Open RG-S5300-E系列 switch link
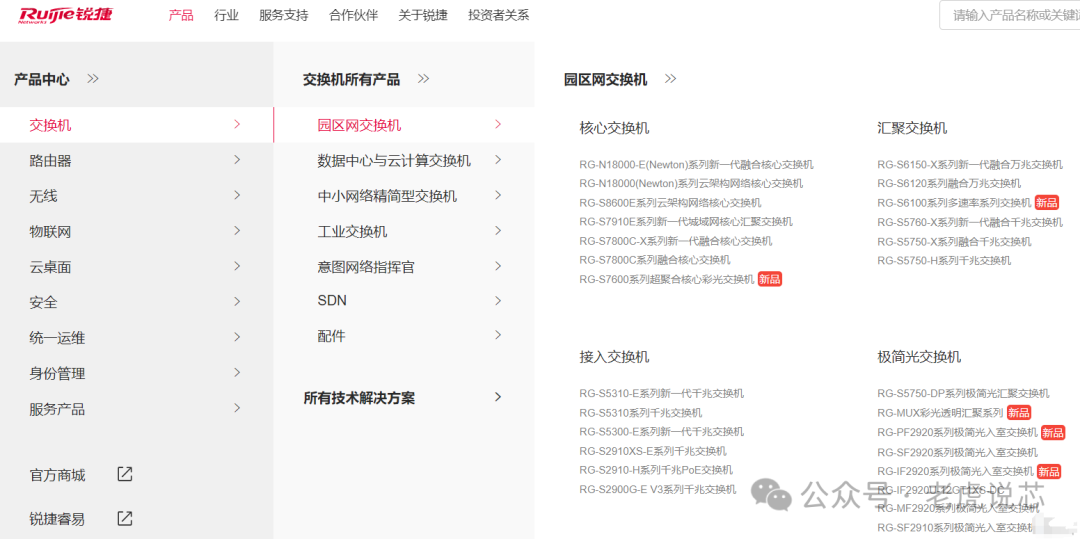Viewport: 1080px width, 539px height. coord(662,432)
